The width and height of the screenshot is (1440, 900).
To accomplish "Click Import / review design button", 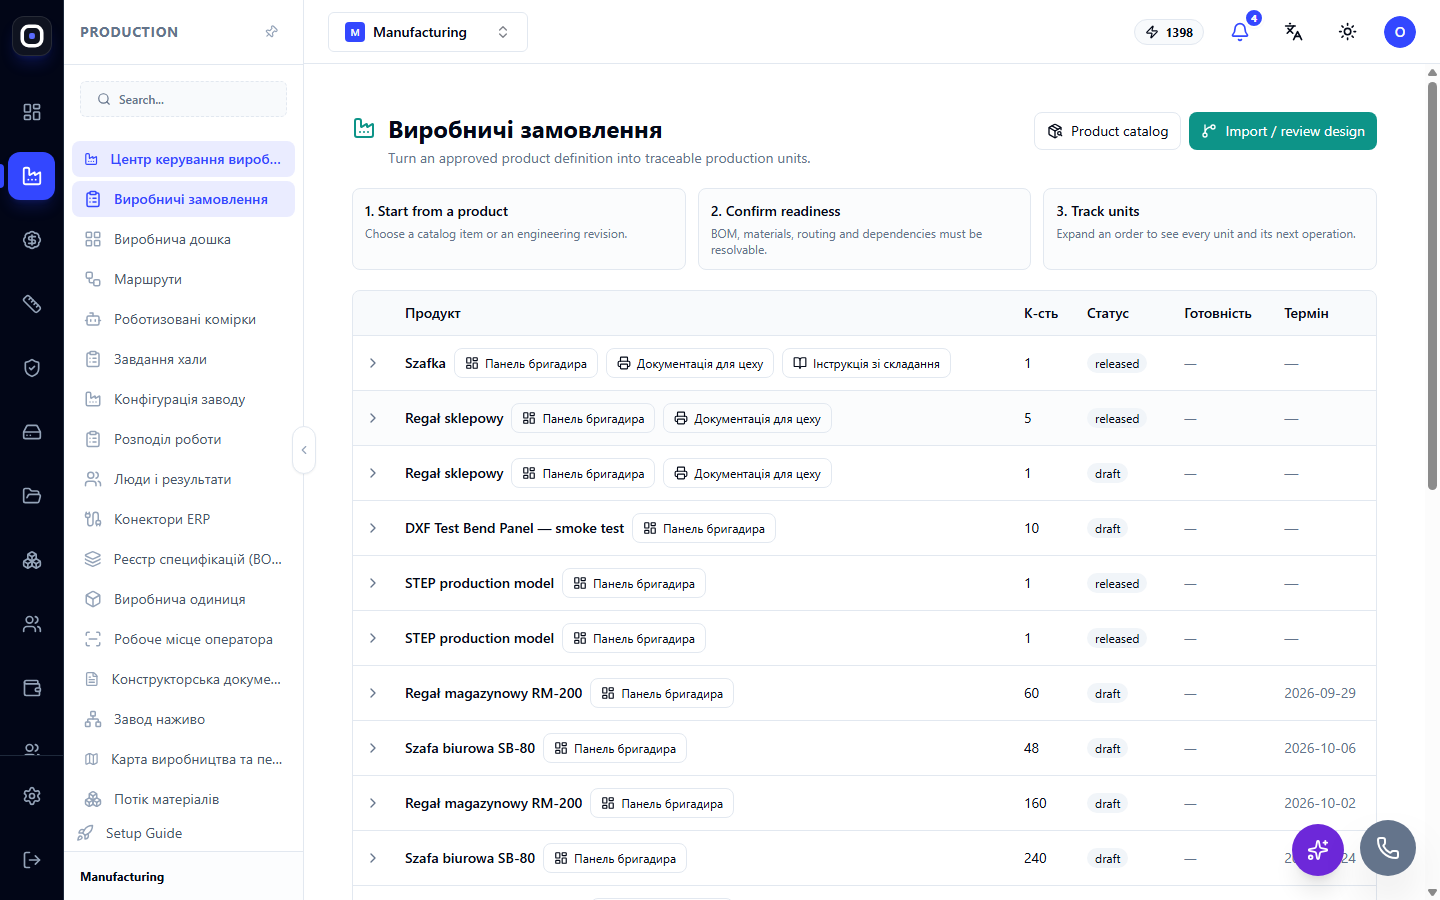I will pos(1283,131).
